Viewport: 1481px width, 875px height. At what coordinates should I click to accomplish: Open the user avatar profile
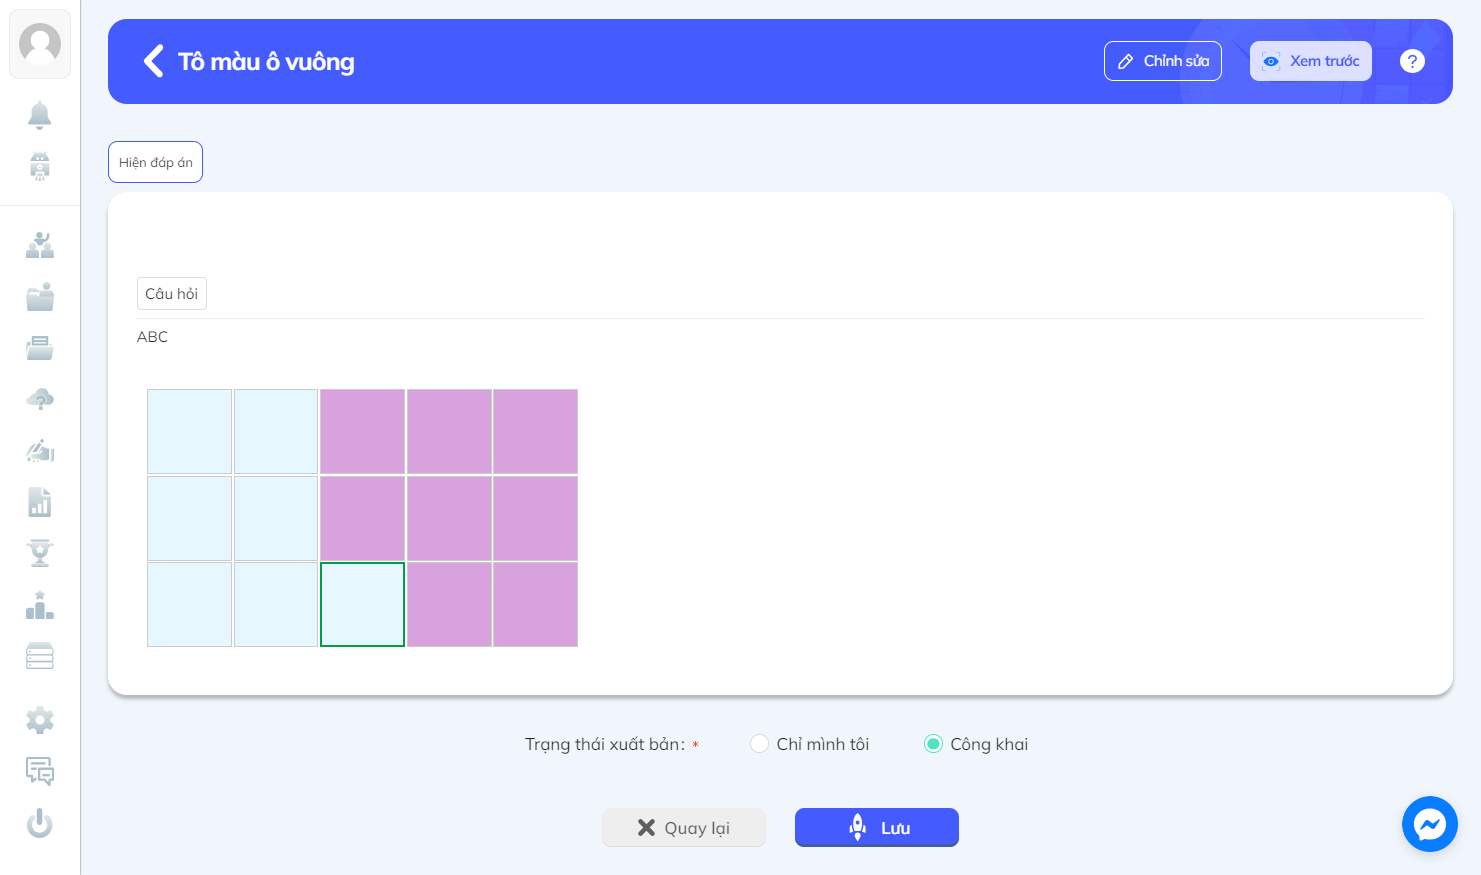(x=40, y=44)
